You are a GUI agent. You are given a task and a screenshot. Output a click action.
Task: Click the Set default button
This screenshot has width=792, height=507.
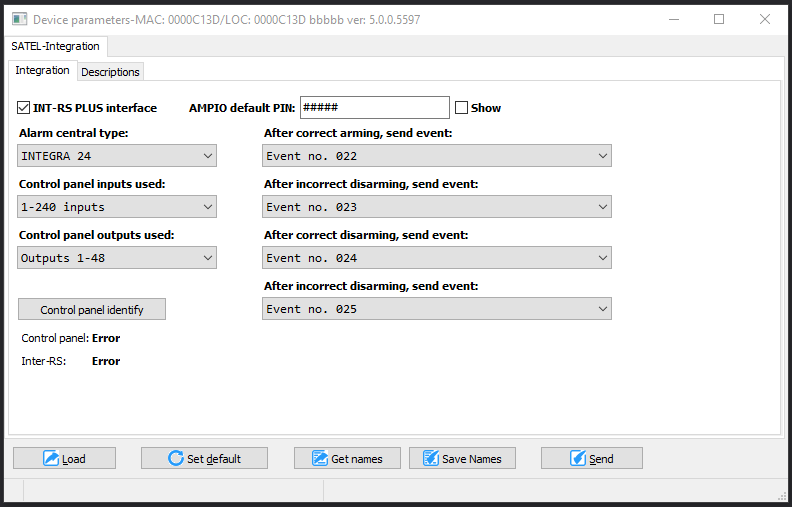point(204,458)
